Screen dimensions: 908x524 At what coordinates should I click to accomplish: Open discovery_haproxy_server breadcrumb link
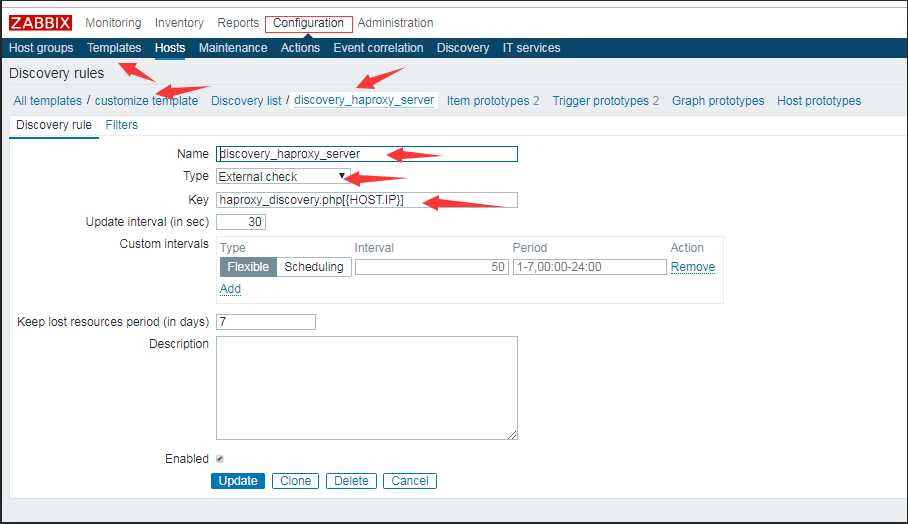364,100
